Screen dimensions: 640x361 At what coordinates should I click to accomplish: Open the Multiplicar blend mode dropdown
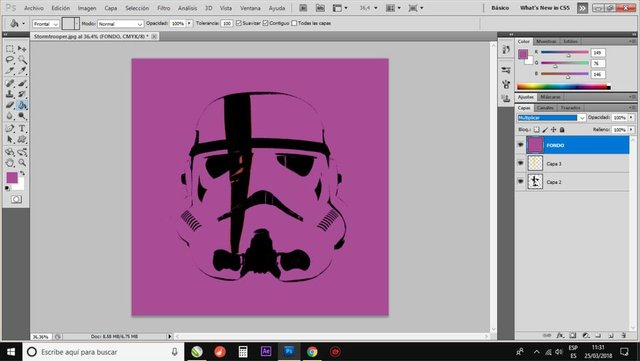coord(551,118)
